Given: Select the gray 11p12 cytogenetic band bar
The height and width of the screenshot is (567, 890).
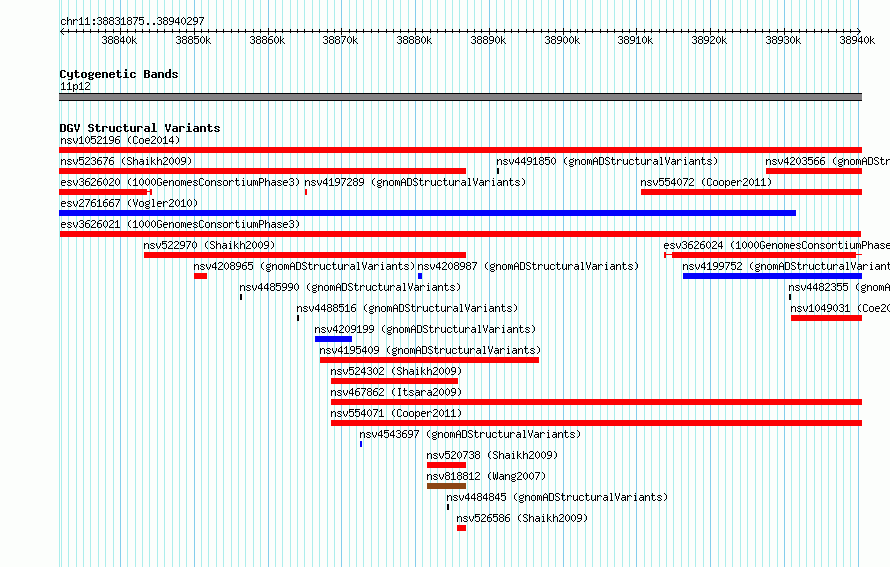Looking at the screenshot, I should tap(460, 97).
